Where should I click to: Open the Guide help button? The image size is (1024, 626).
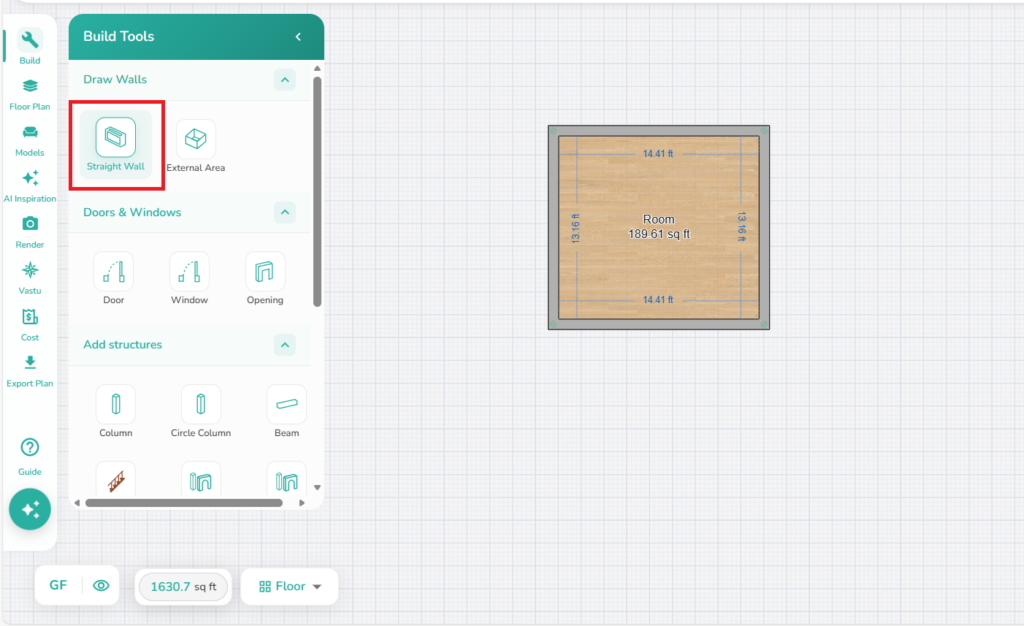(30, 455)
